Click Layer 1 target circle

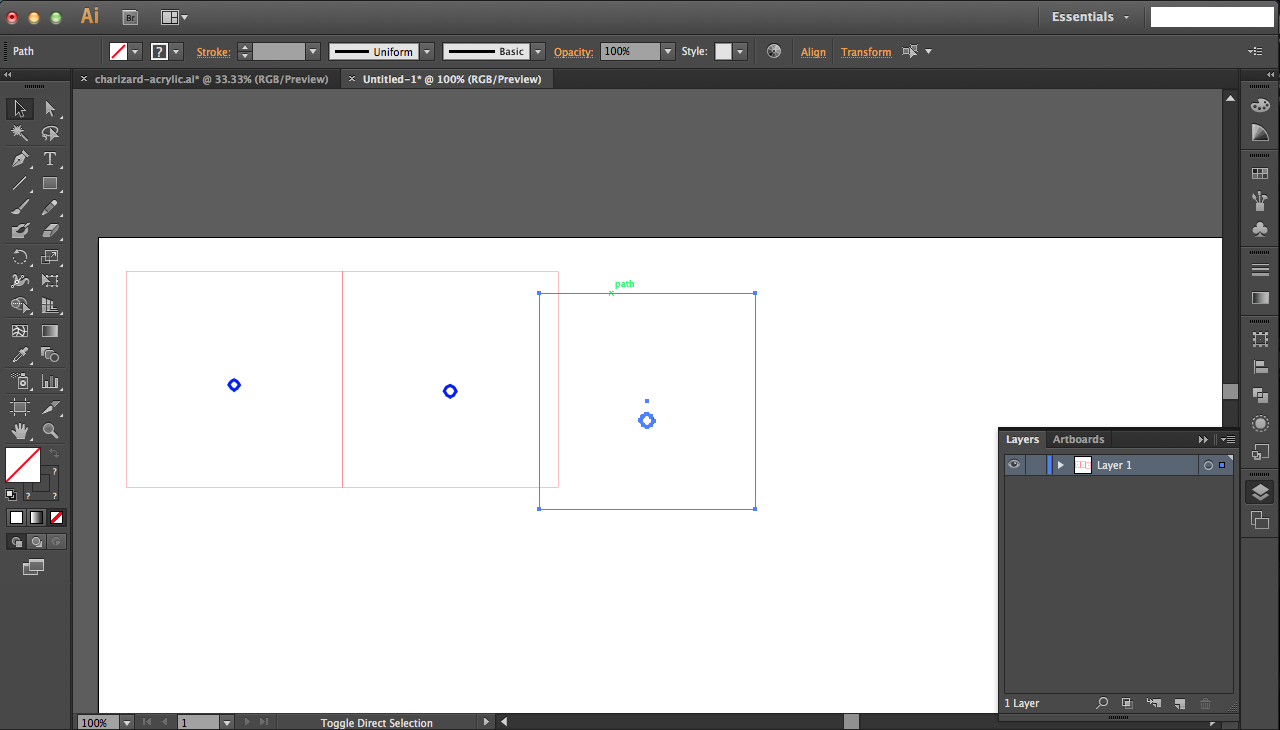(1208, 465)
